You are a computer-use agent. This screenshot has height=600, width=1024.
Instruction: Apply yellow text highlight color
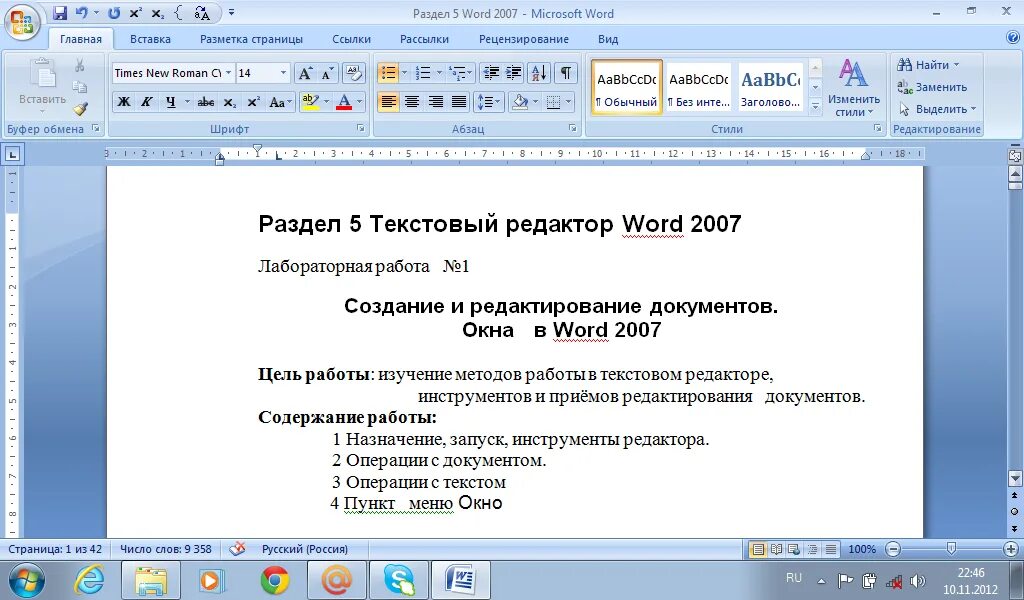310,102
